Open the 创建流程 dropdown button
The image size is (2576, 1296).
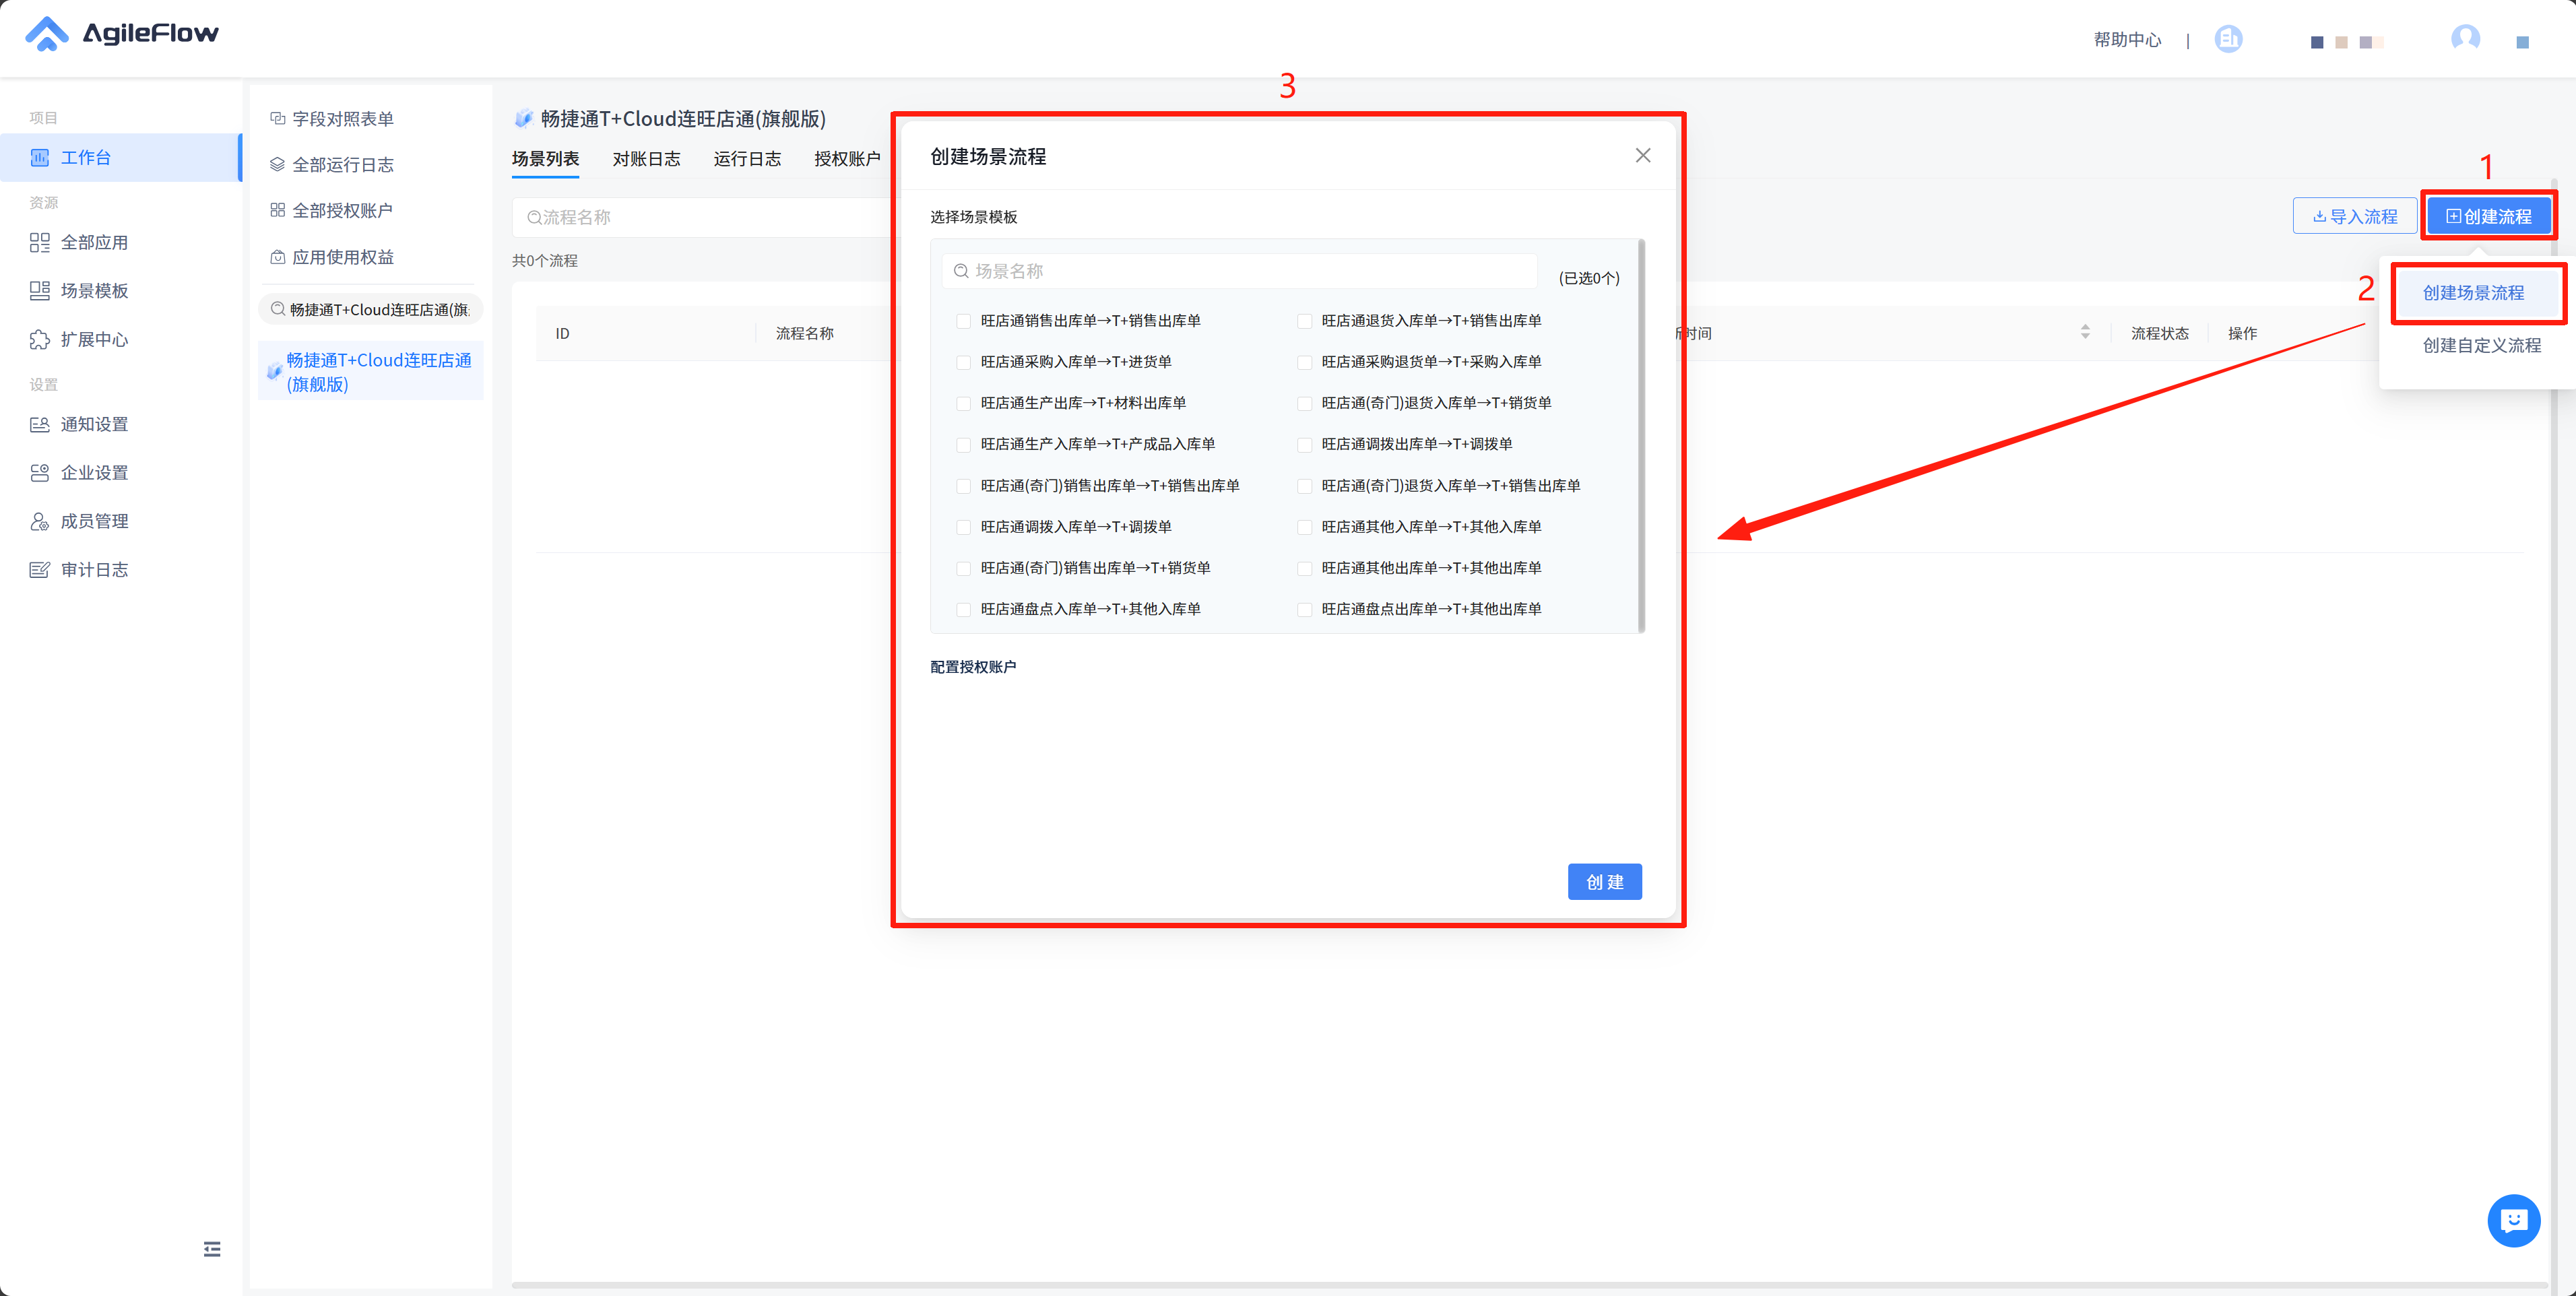point(2488,216)
